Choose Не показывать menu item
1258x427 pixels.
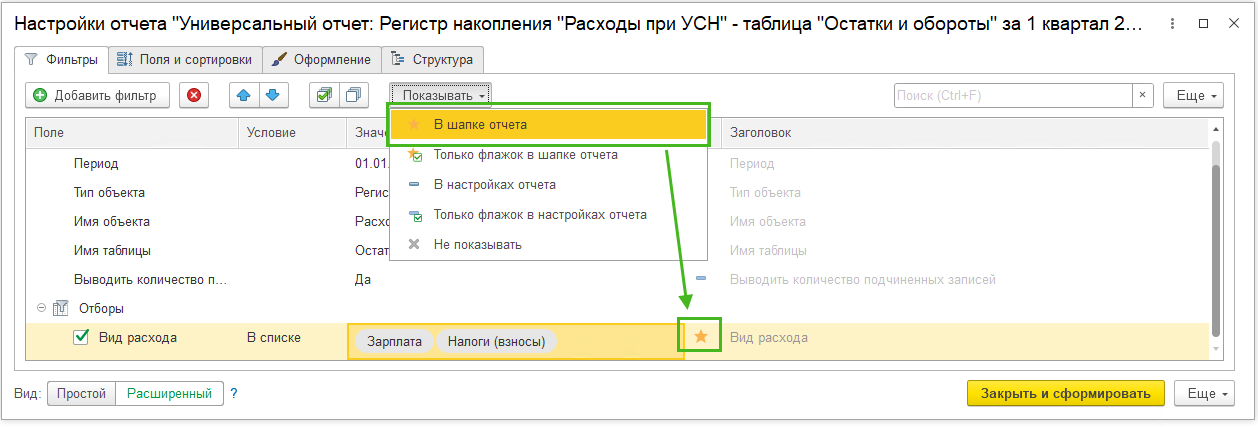[548, 244]
